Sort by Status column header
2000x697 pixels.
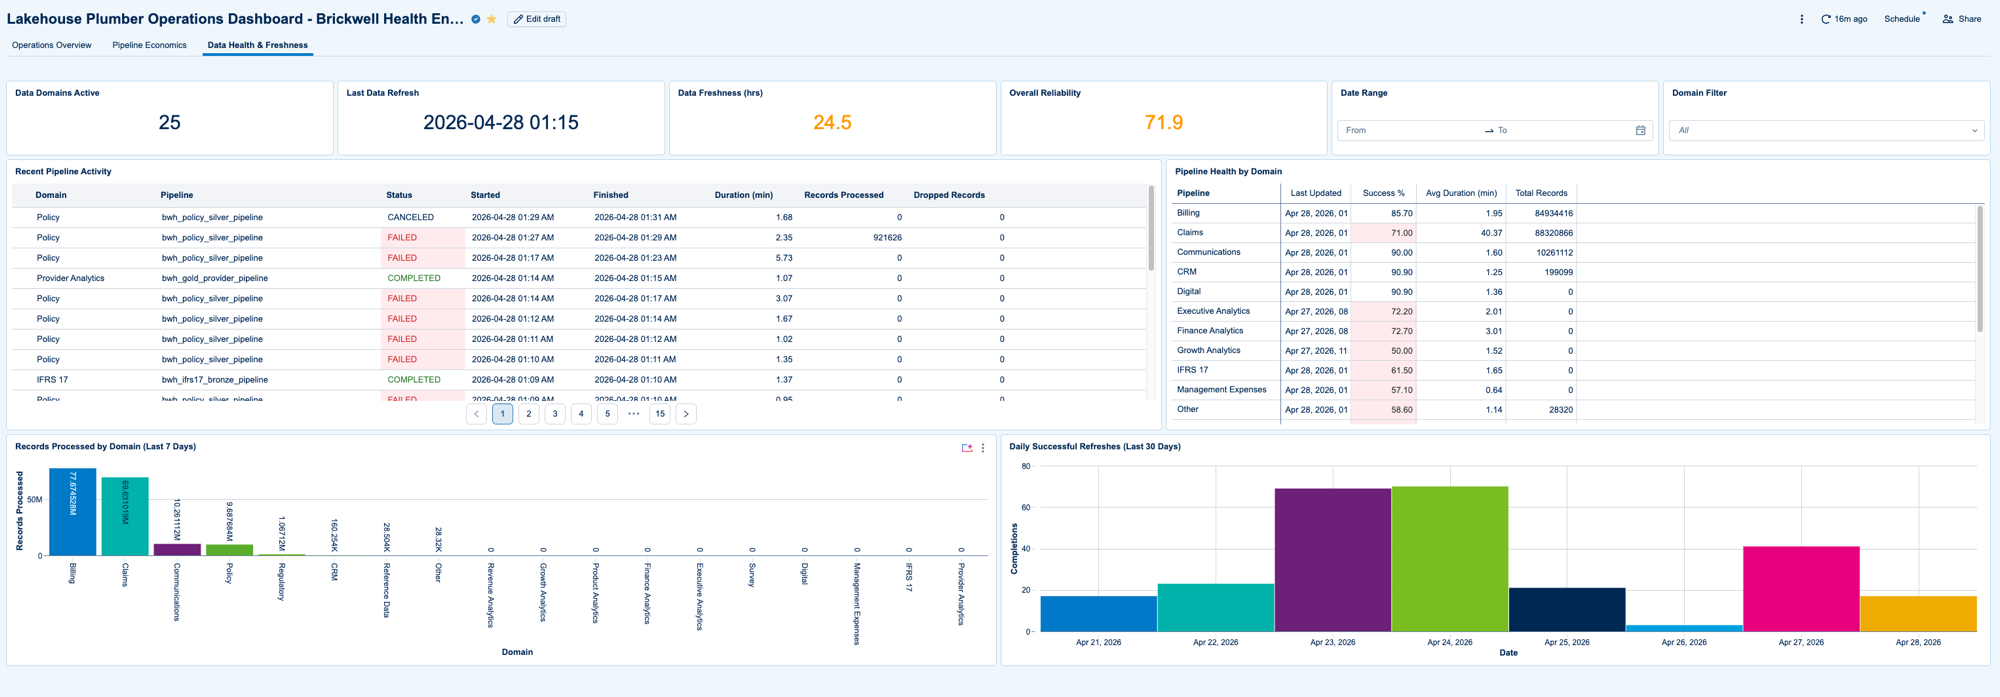pos(399,195)
